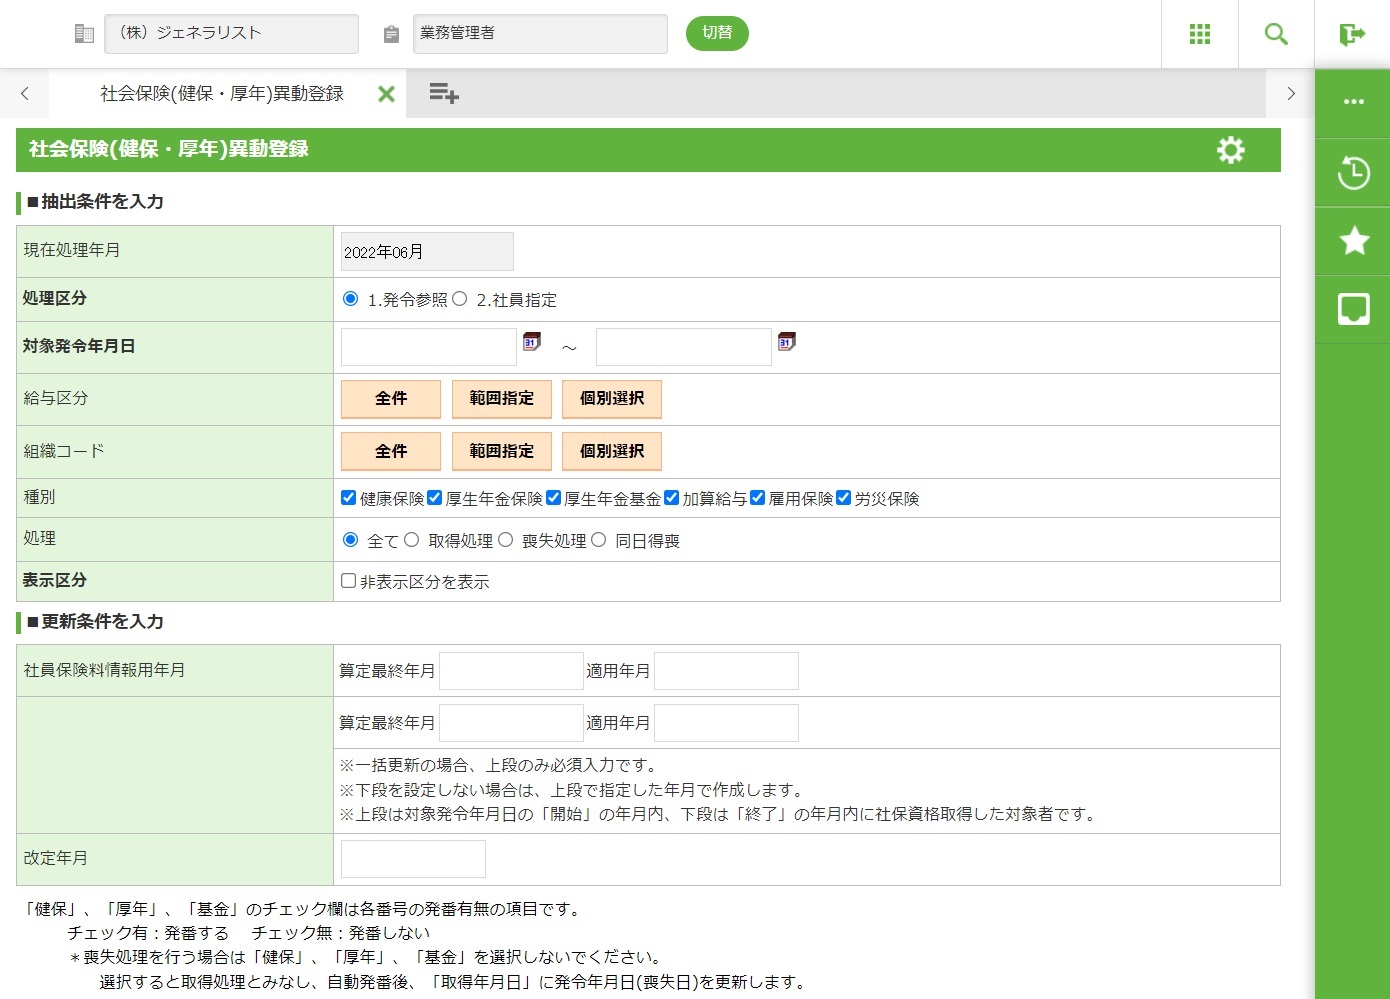Click 範囲指定 button for 給与区分
Image resolution: width=1390 pixels, height=999 pixels.
tap(501, 399)
